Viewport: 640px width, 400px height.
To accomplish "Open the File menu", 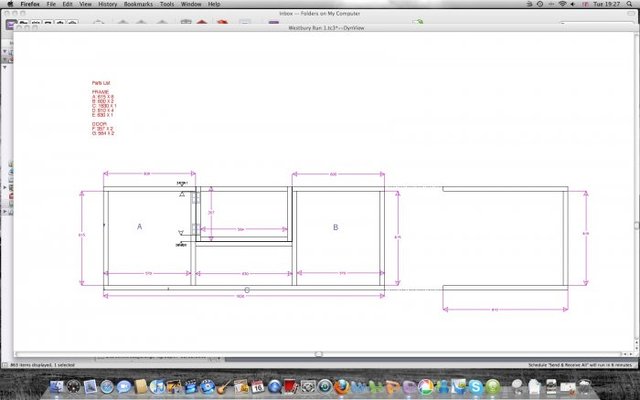I will coord(50,4).
